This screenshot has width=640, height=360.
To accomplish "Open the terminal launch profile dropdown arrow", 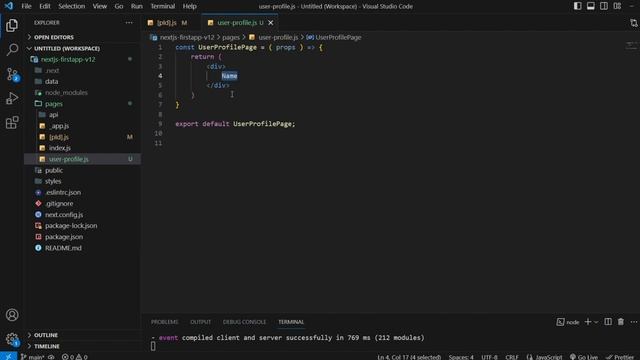I will [596, 322].
